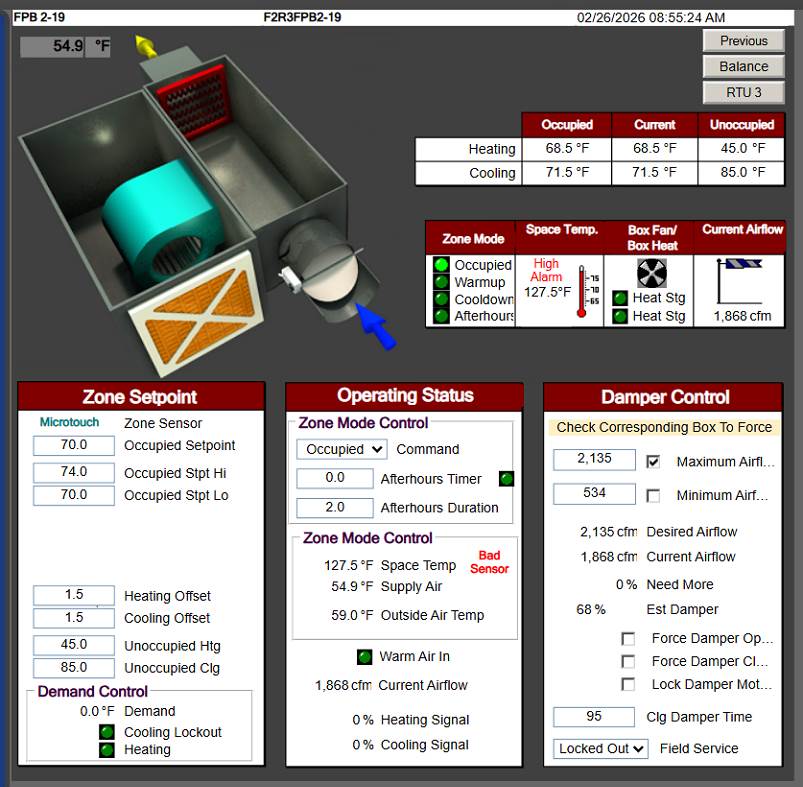803x787 pixels.
Task: Click the box fan icon
Action: click(x=652, y=273)
